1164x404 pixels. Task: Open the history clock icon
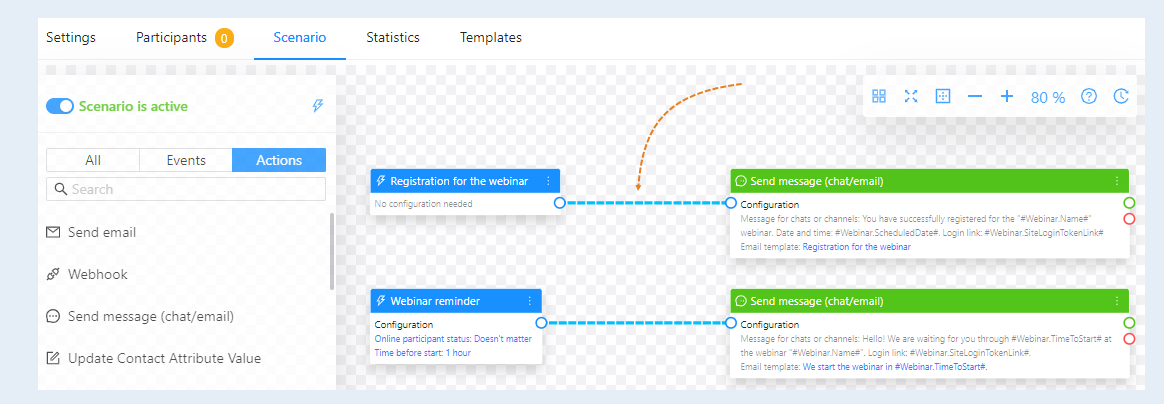point(1121,96)
